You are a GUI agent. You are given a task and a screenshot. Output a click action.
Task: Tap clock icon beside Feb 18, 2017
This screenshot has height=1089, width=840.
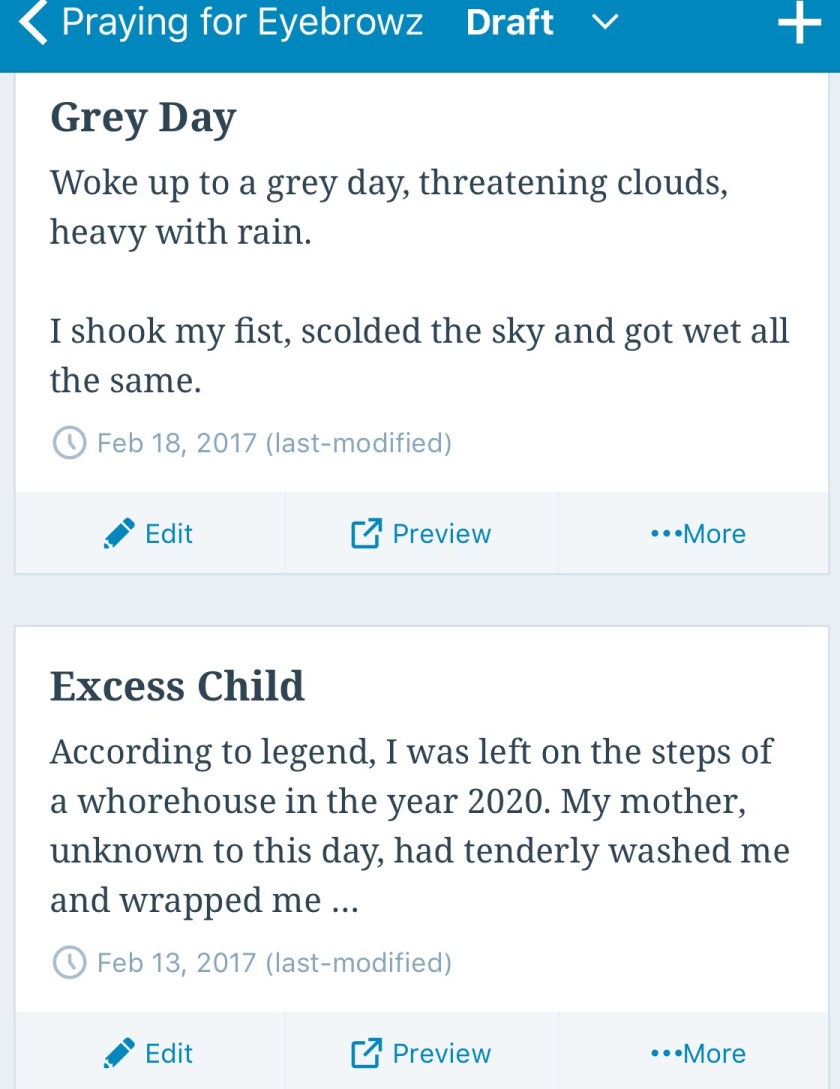[x=68, y=443]
